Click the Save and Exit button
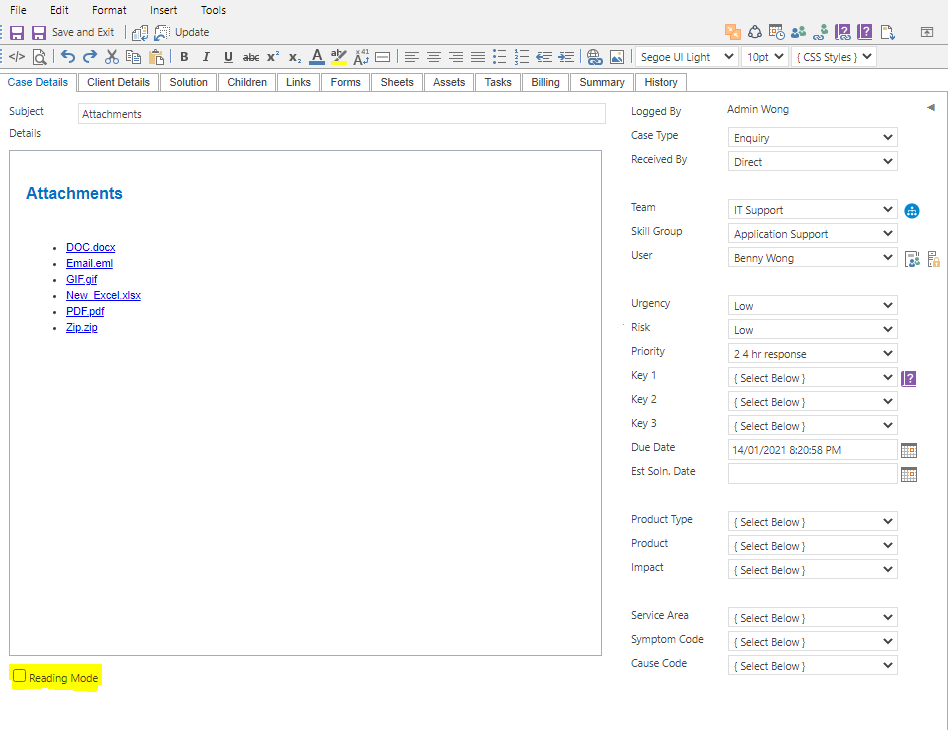This screenshot has height=736, width=948. tap(82, 33)
